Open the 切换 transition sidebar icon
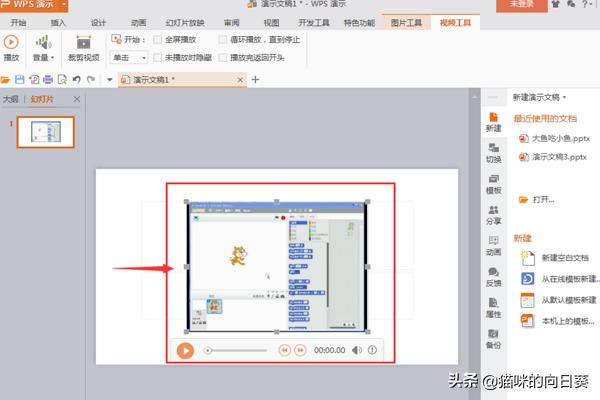This screenshot has width=600, height=400. (493, 153)
